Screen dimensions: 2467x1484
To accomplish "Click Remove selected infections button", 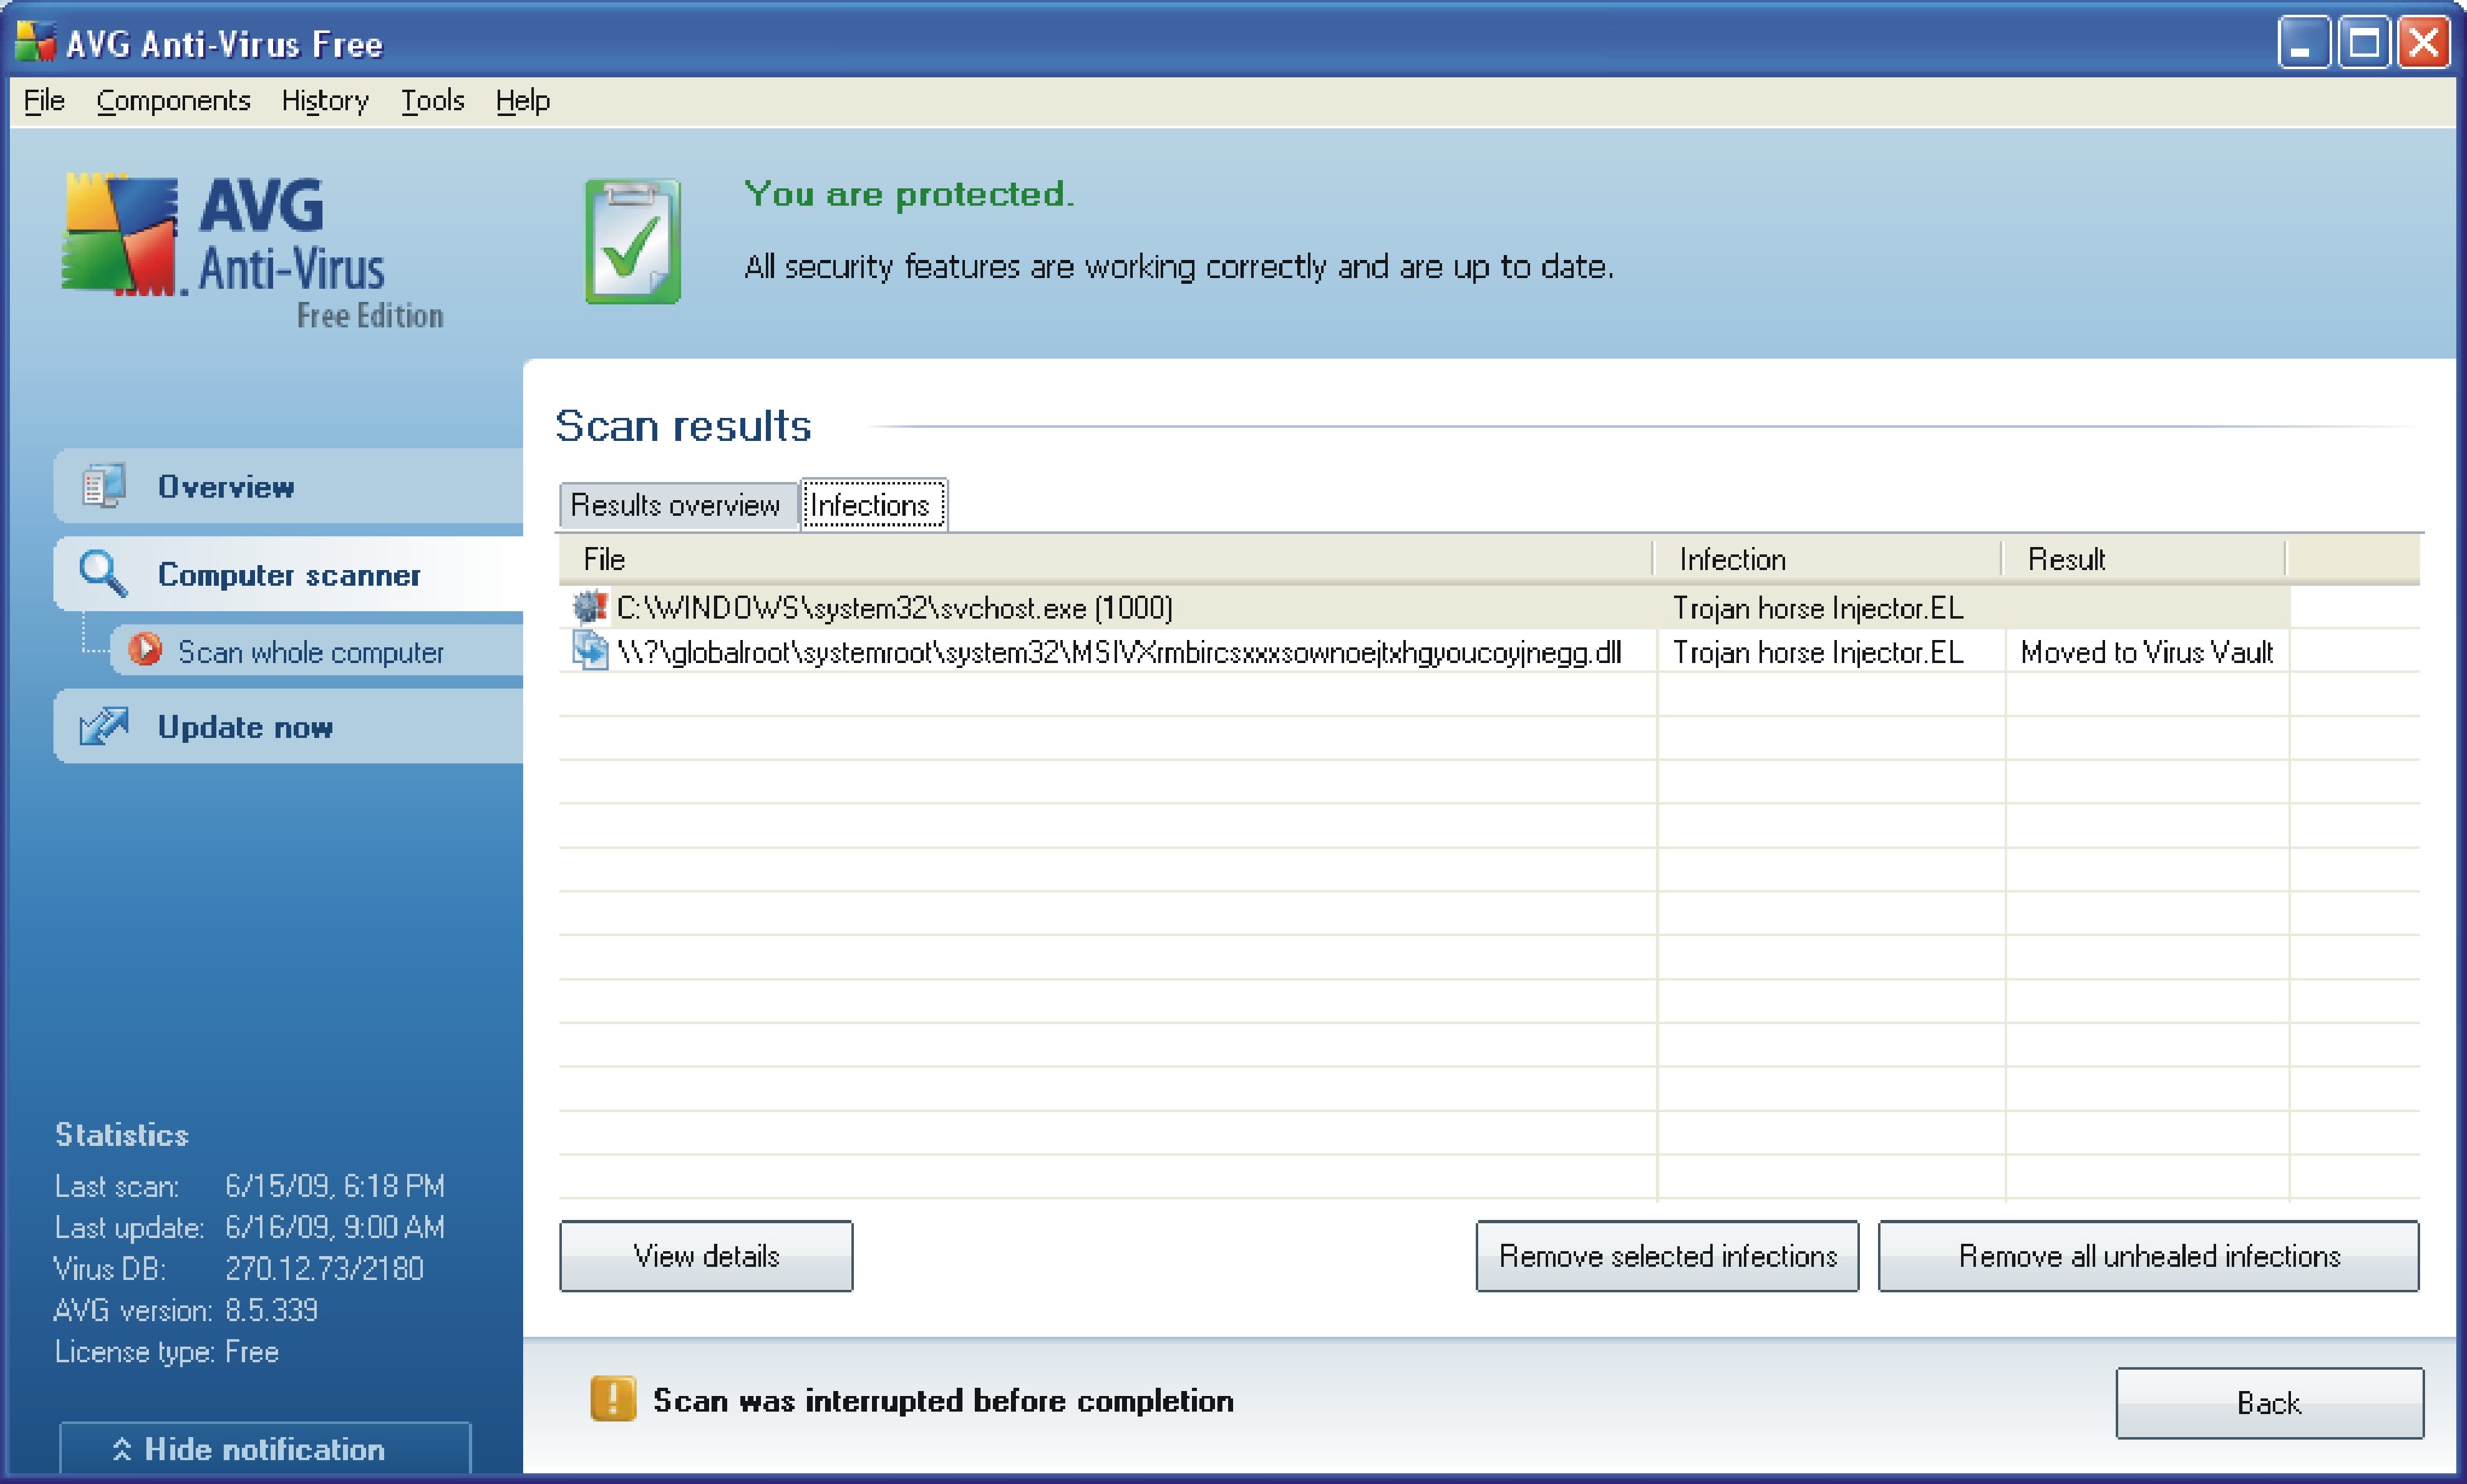I will tap(1667, 1256).
